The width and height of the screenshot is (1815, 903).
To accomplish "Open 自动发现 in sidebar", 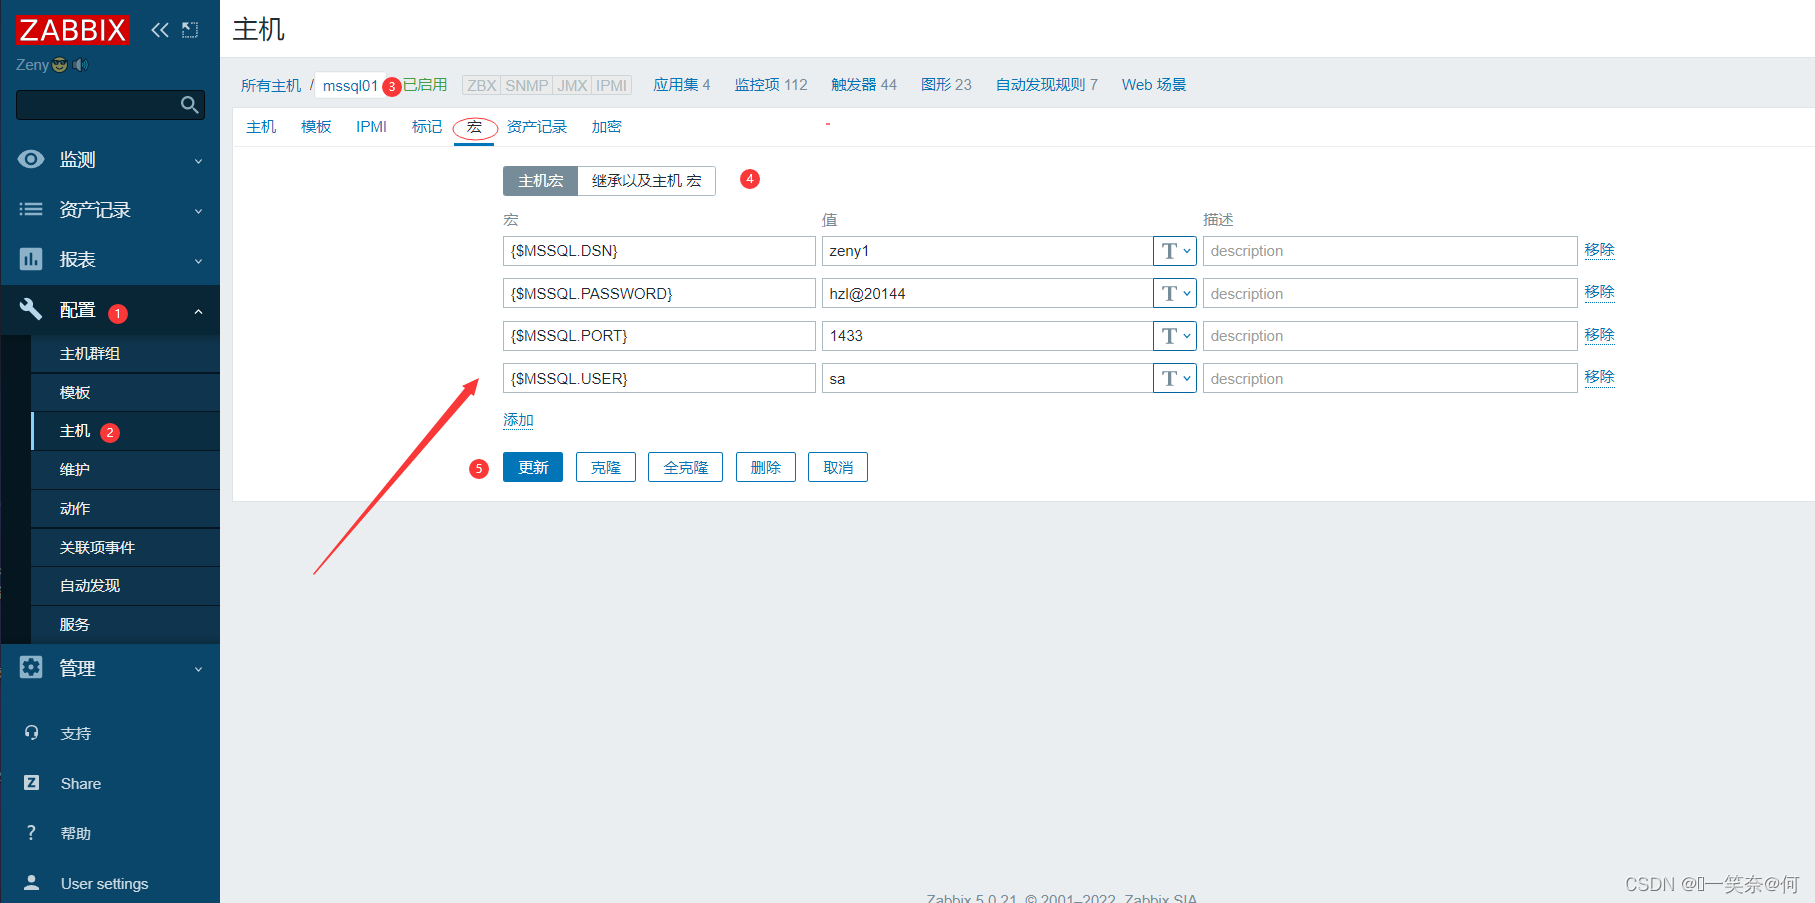I will tap(125, 586).
